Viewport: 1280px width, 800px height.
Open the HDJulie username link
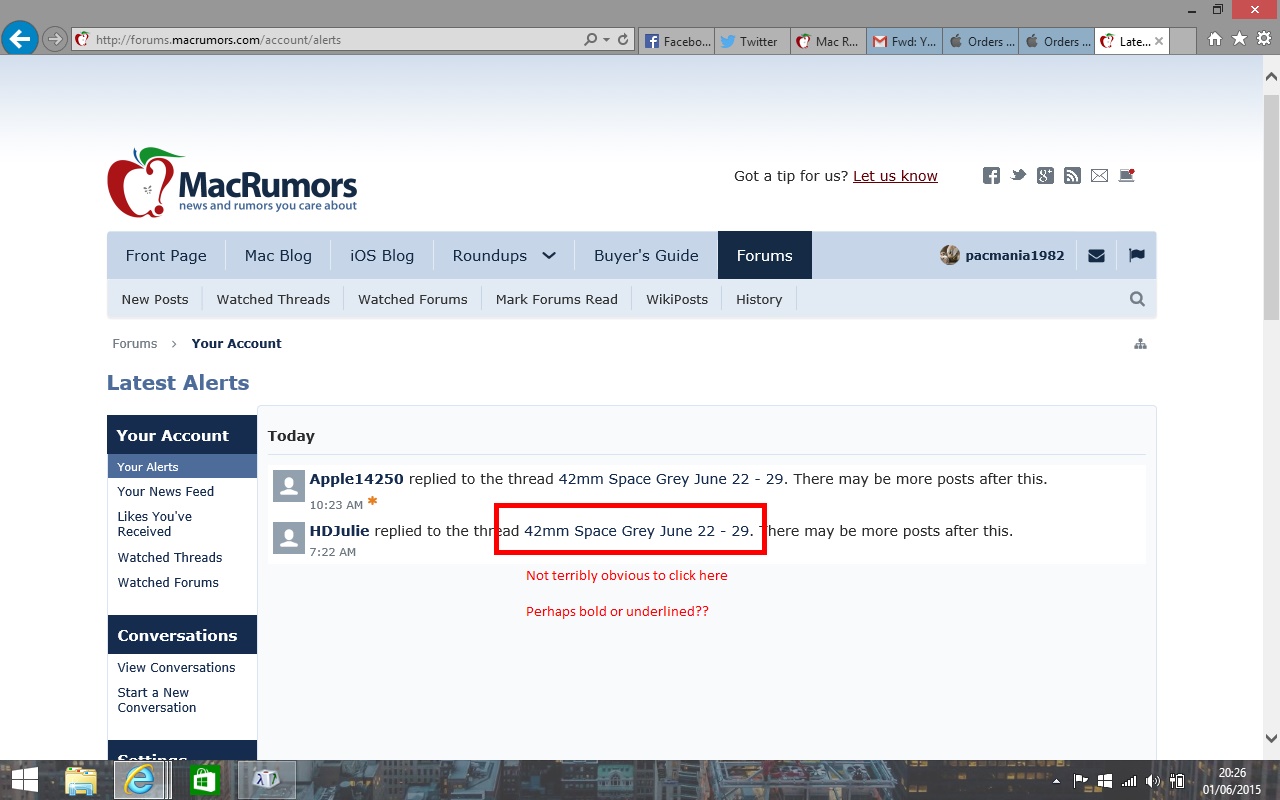click(340, 531)
